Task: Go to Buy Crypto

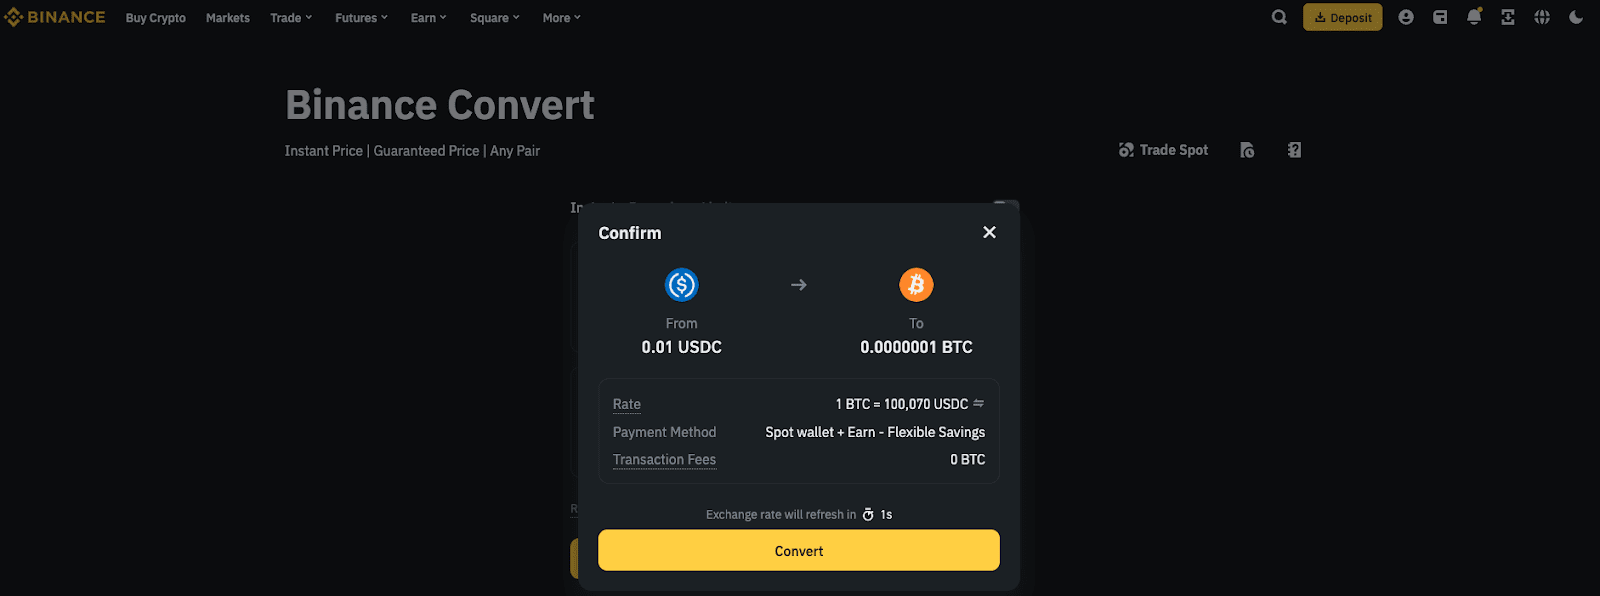Action: point(156,18)
